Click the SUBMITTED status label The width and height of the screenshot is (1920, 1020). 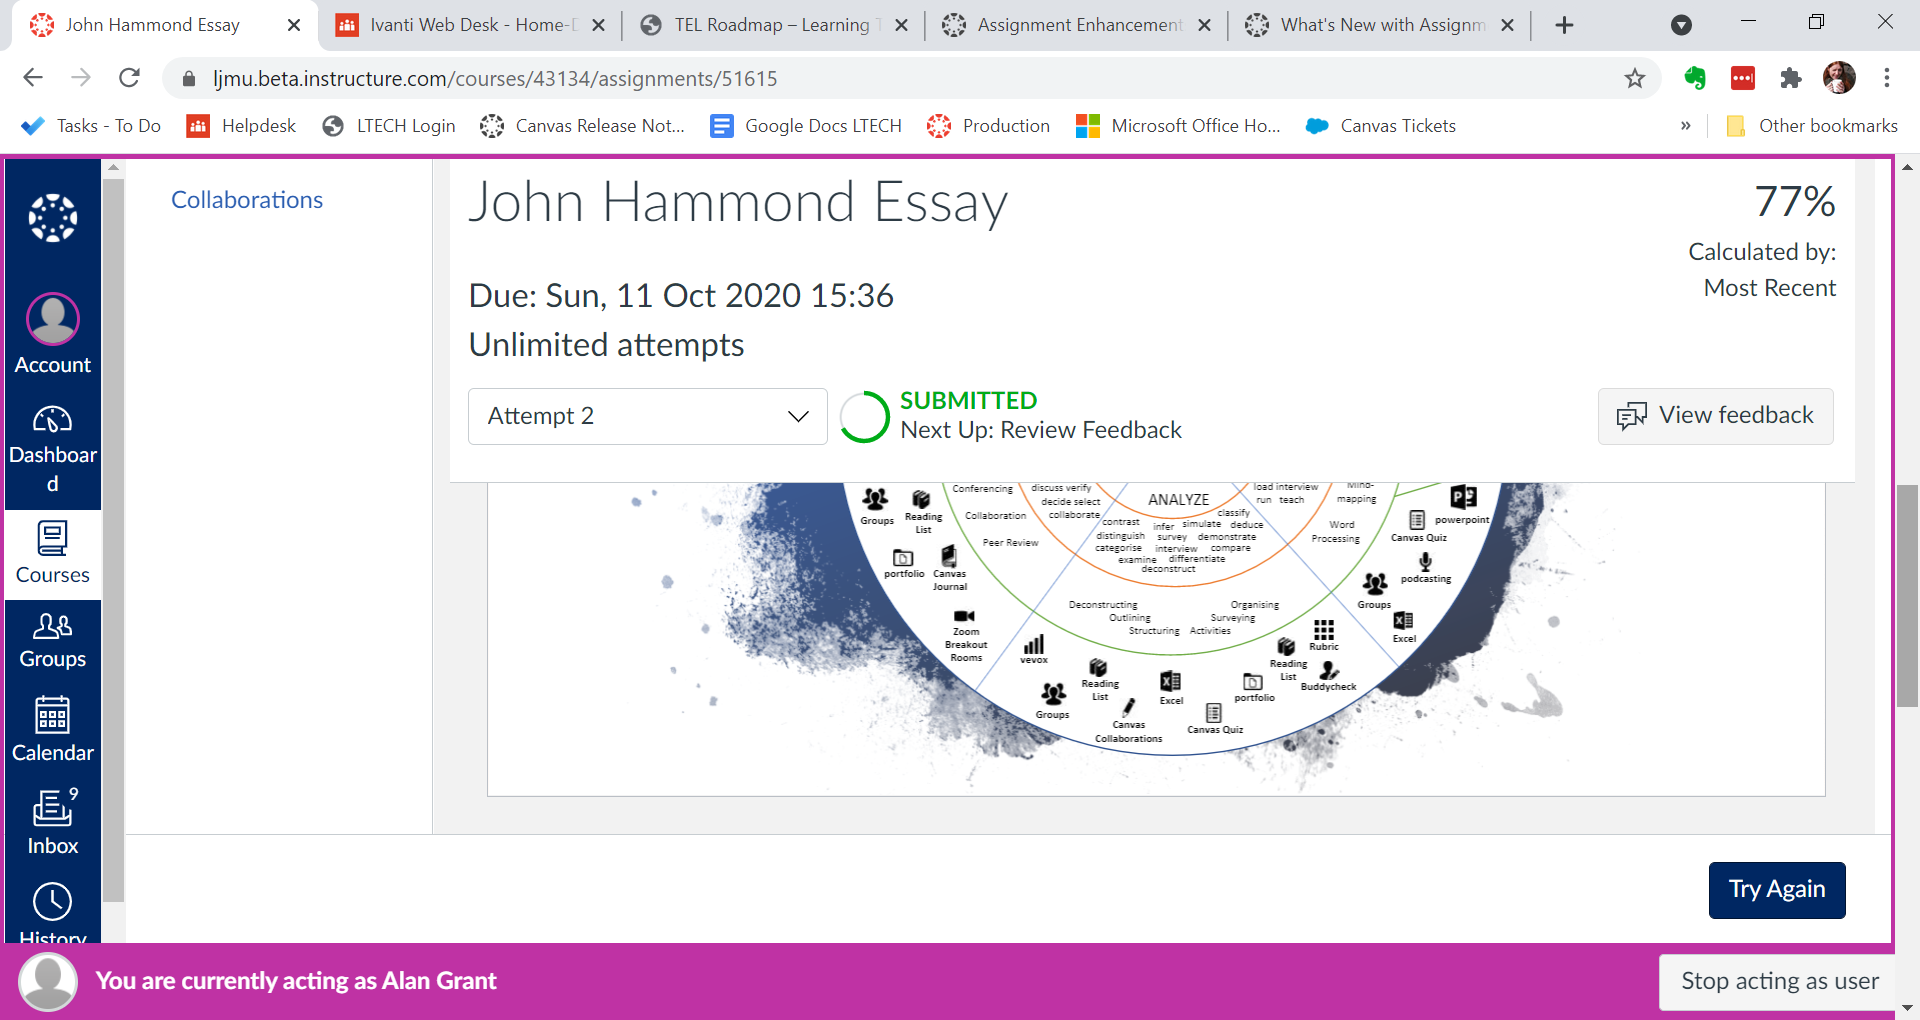click(x=968, y=400)
